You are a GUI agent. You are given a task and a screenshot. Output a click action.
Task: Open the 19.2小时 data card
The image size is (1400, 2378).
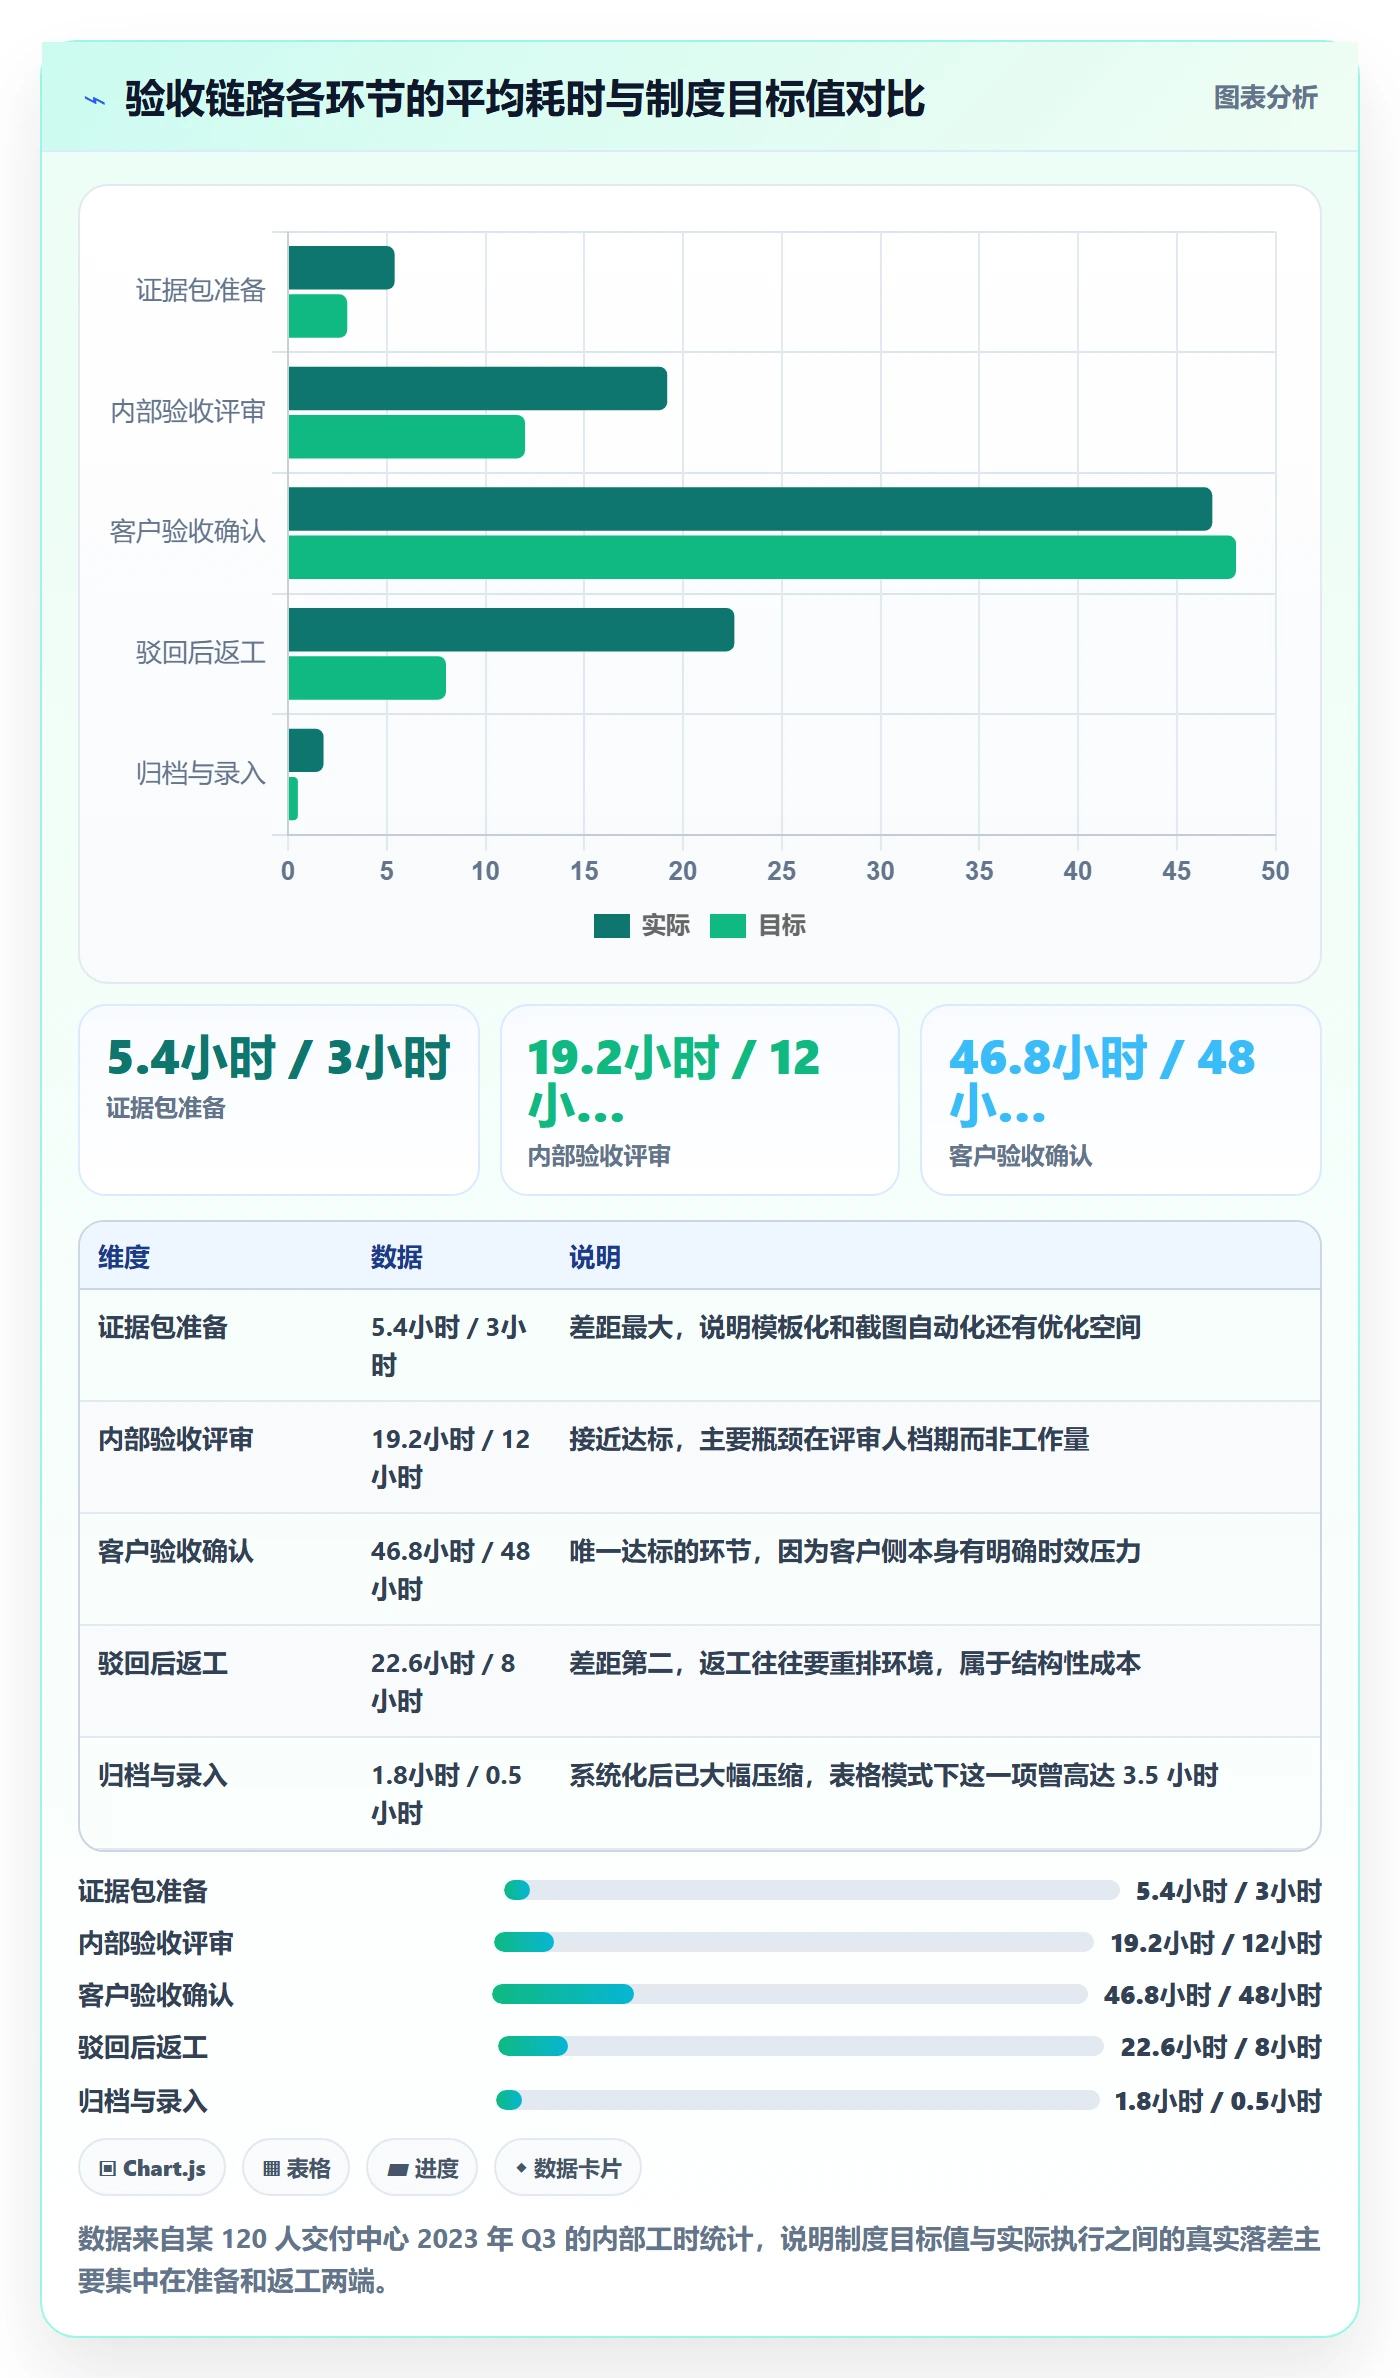700,1100
